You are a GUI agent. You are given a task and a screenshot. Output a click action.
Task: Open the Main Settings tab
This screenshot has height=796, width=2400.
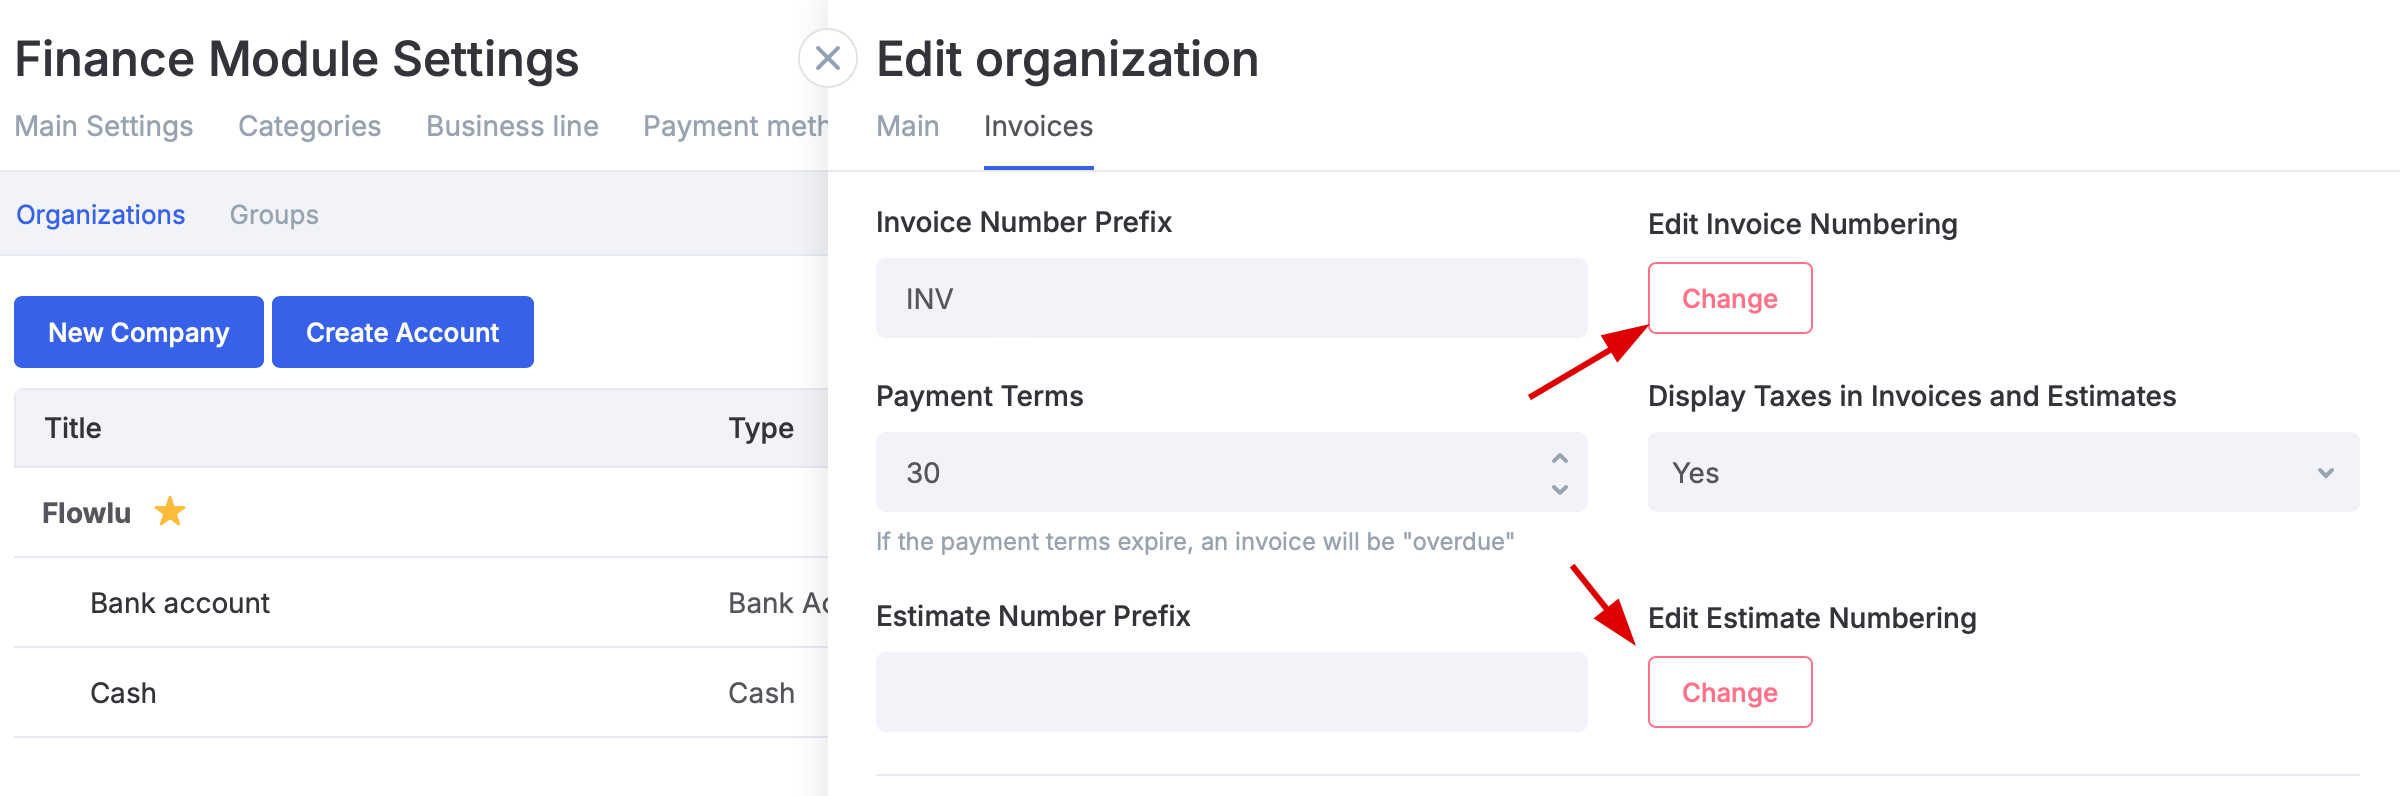tap(104, 127)
